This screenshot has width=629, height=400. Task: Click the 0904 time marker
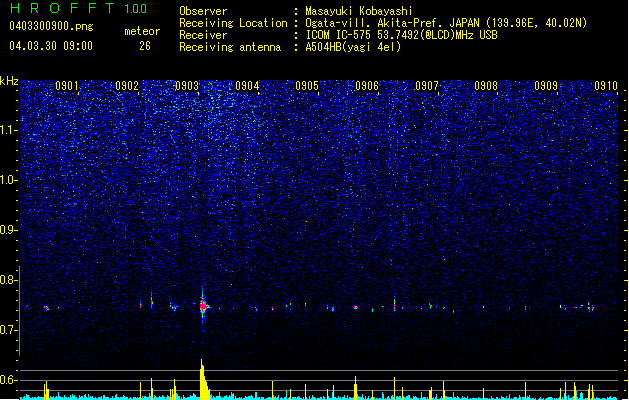pyautogui.click(x=247, y=86)
